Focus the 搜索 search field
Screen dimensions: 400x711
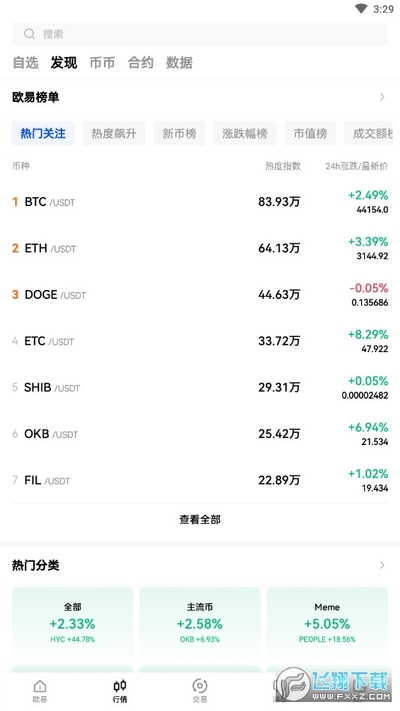(200, 34)
